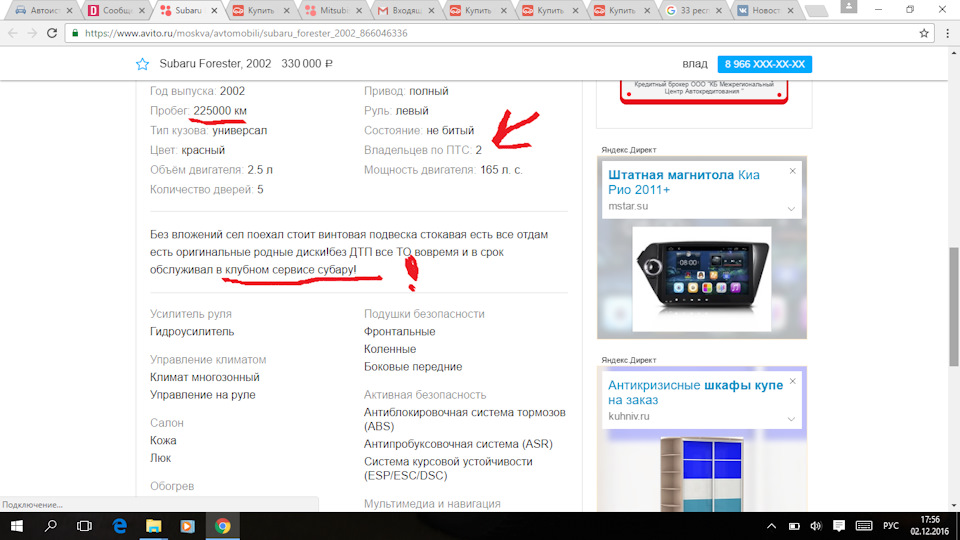960x540 pixels.
Task: Click Климат многозонный feature text
Action: tap(204, 377)
